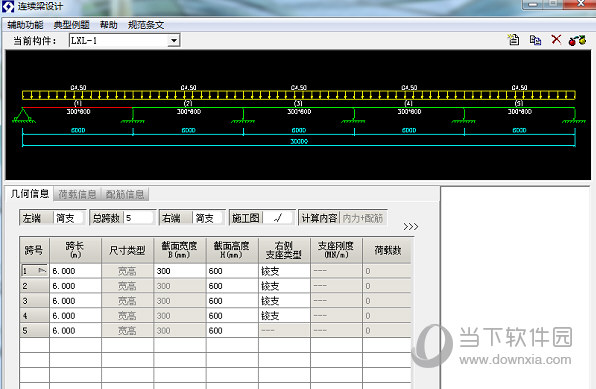Click the title bar application logo icon
Screen dimensions: 596x389
(x=8, y=6)
